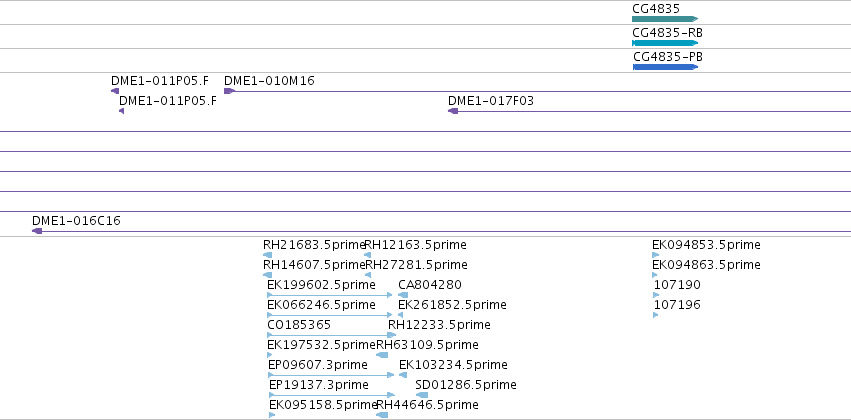Viewport: 851px width, 420px height.
Task: Select the EK103234.5prime EST label
Action: click(453, 365)
